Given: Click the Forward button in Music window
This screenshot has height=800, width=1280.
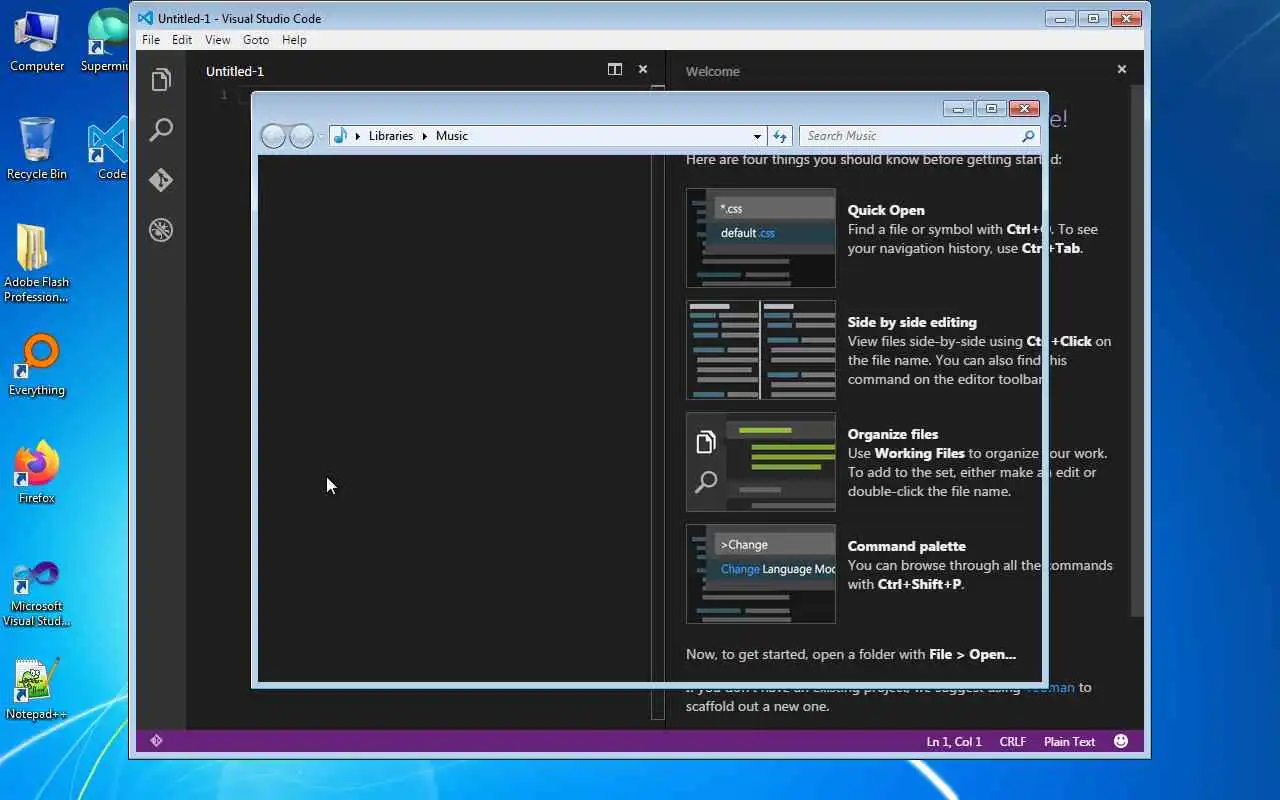Looking at the screenshot, I should (x=301, y=136).
